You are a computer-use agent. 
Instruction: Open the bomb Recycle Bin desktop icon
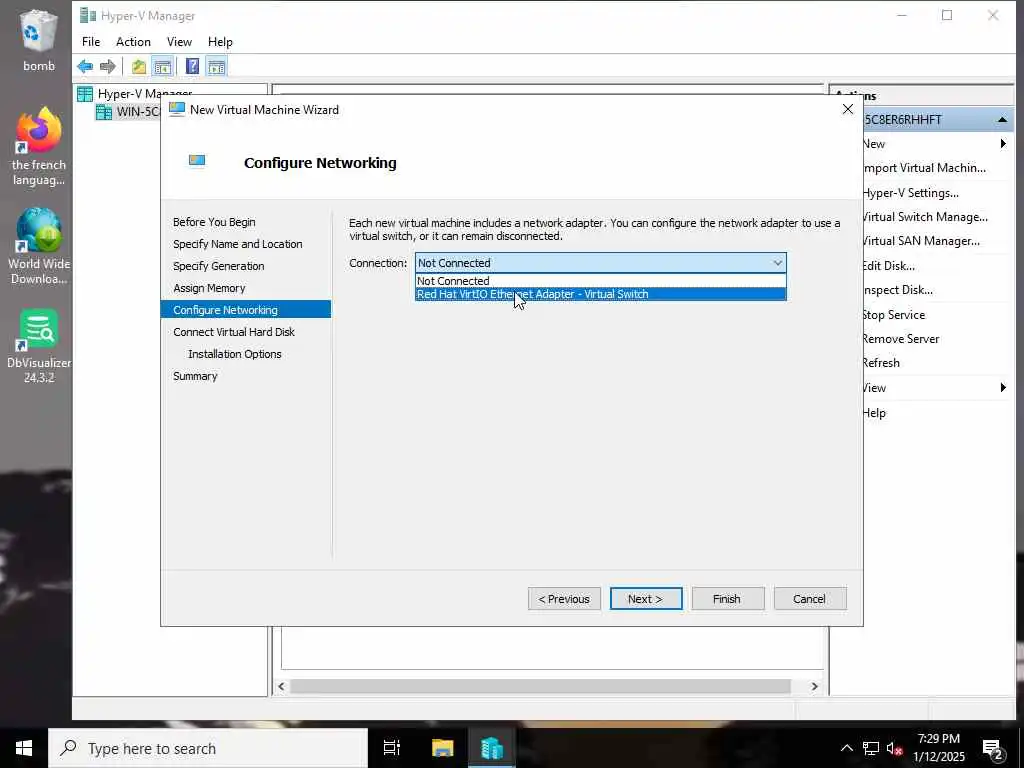tap(39, 40)
